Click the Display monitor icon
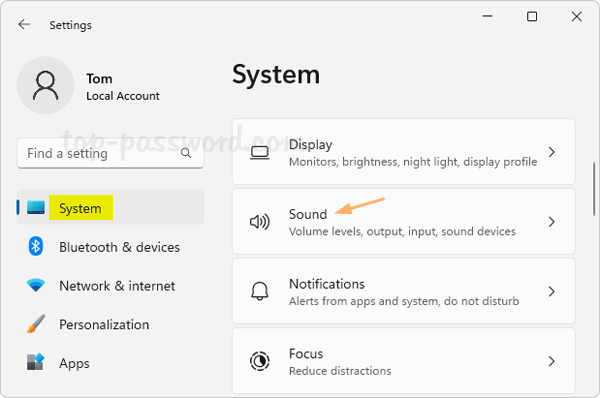The width and height of the screenshot is (600, 398). point(259,153)
